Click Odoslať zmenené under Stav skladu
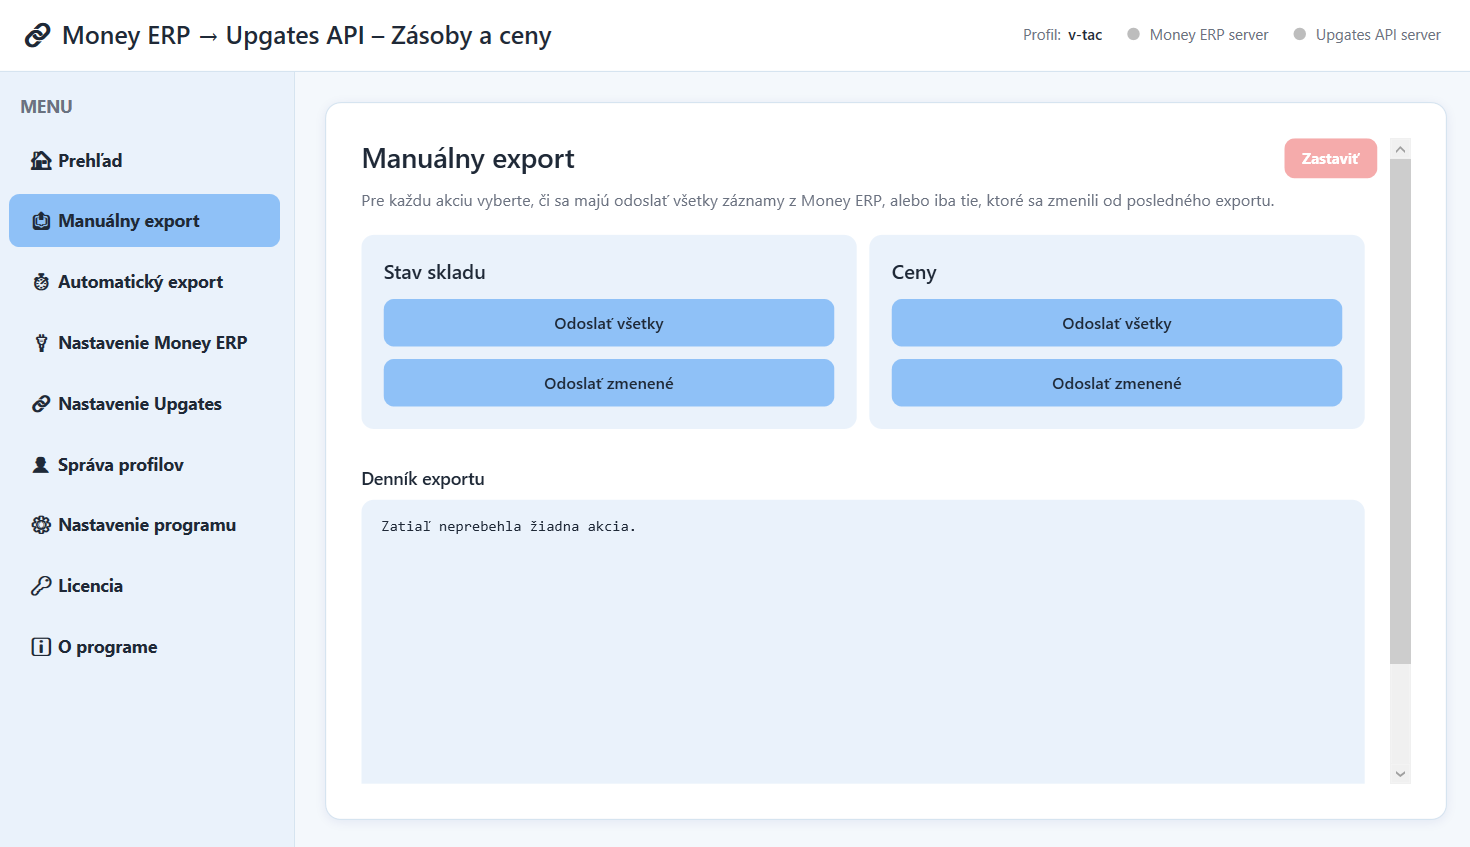 (x=609, y=383)
